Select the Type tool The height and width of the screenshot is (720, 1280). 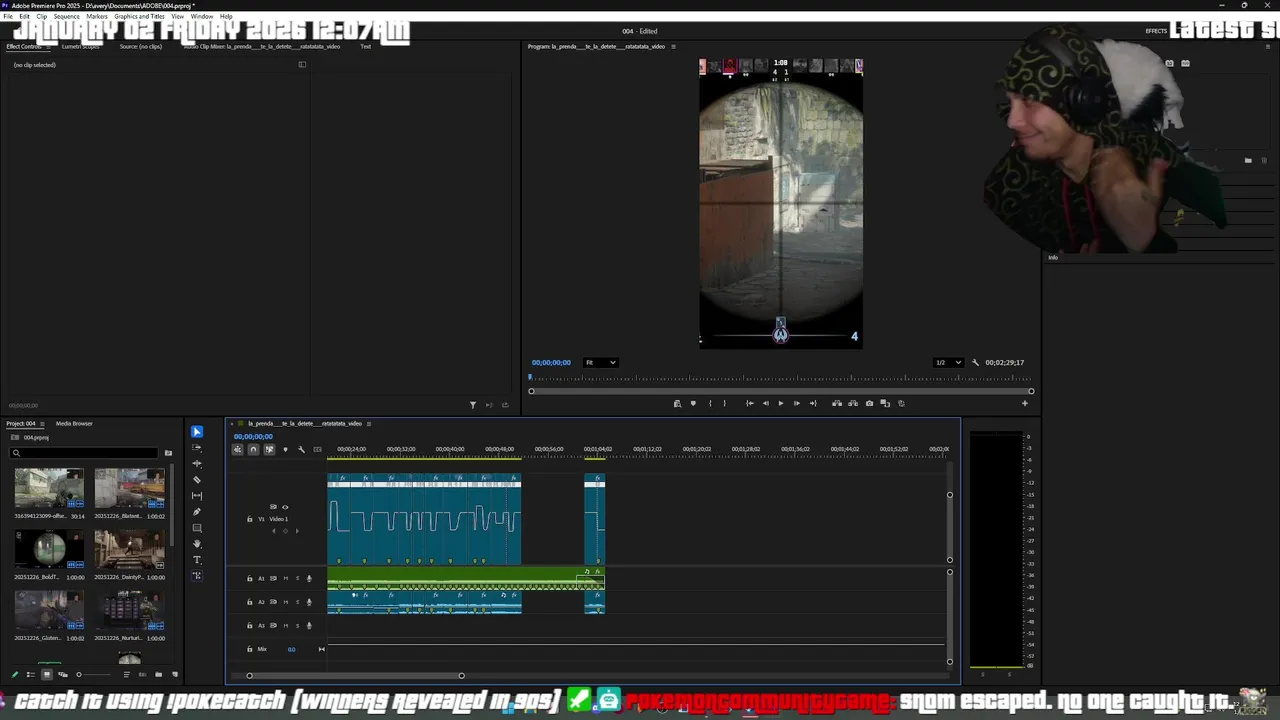point(197,560)
